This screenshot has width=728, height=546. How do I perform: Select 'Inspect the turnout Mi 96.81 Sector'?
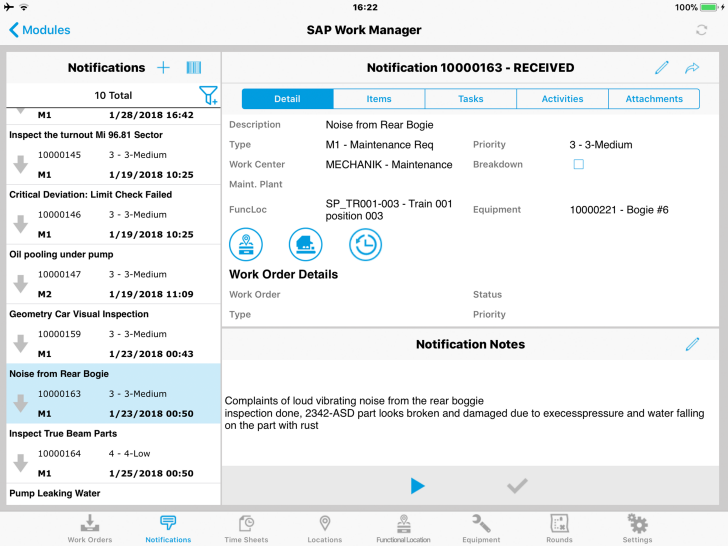point(113,155)
